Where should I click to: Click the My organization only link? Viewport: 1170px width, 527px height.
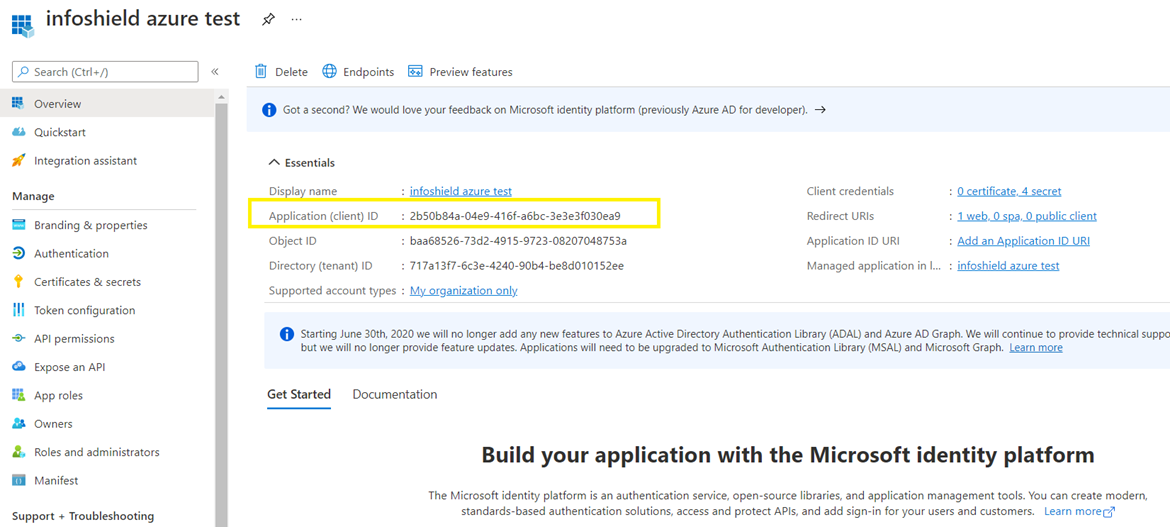[x=463, y=290]
